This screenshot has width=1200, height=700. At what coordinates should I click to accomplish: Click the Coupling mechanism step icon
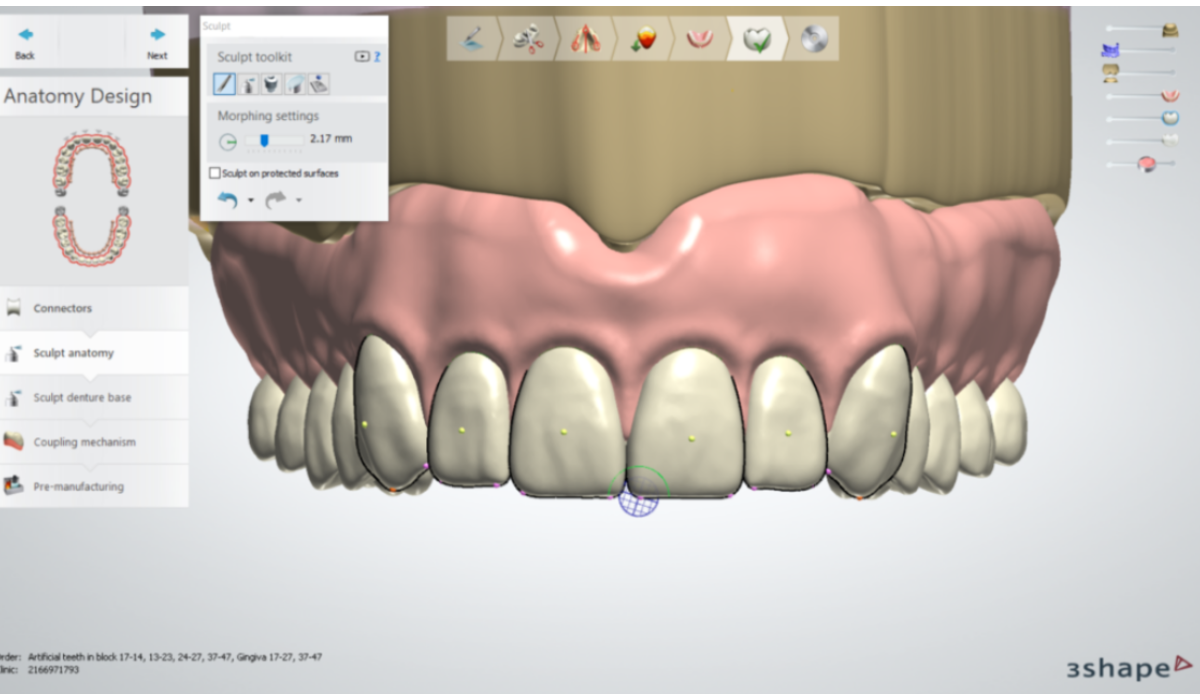click(x=13, y=442)
